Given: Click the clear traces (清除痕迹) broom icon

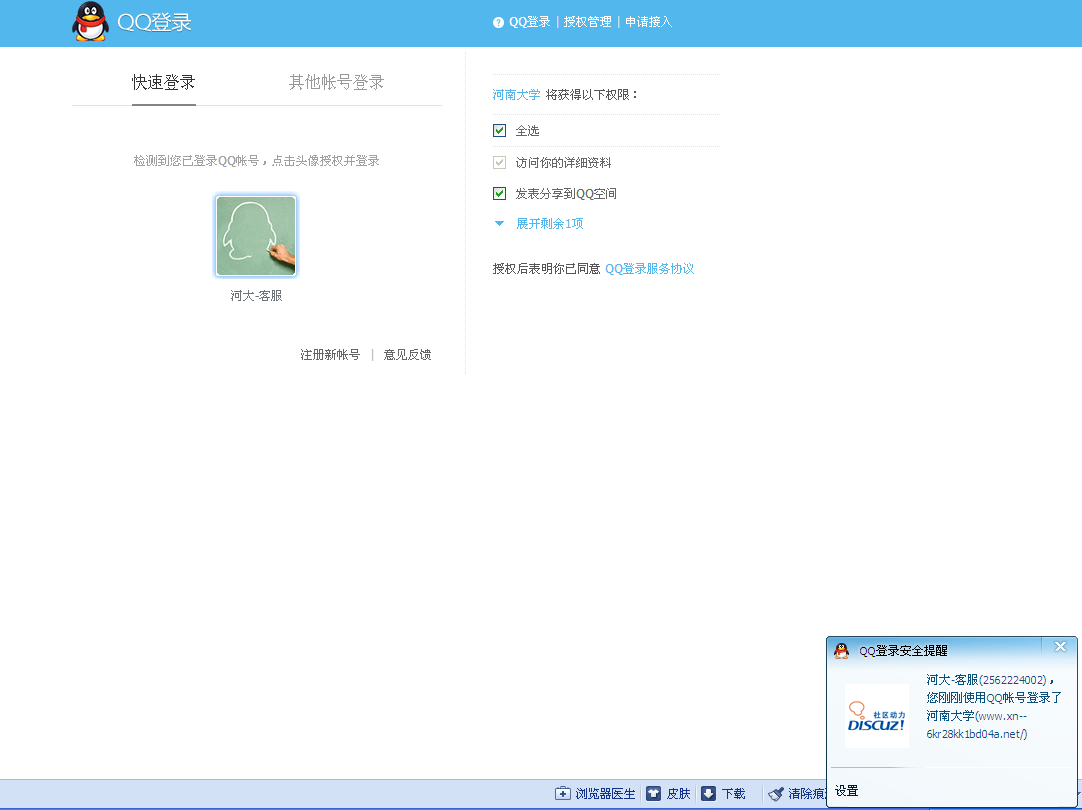Looking at the screenshot, I should tap(775, 794).
